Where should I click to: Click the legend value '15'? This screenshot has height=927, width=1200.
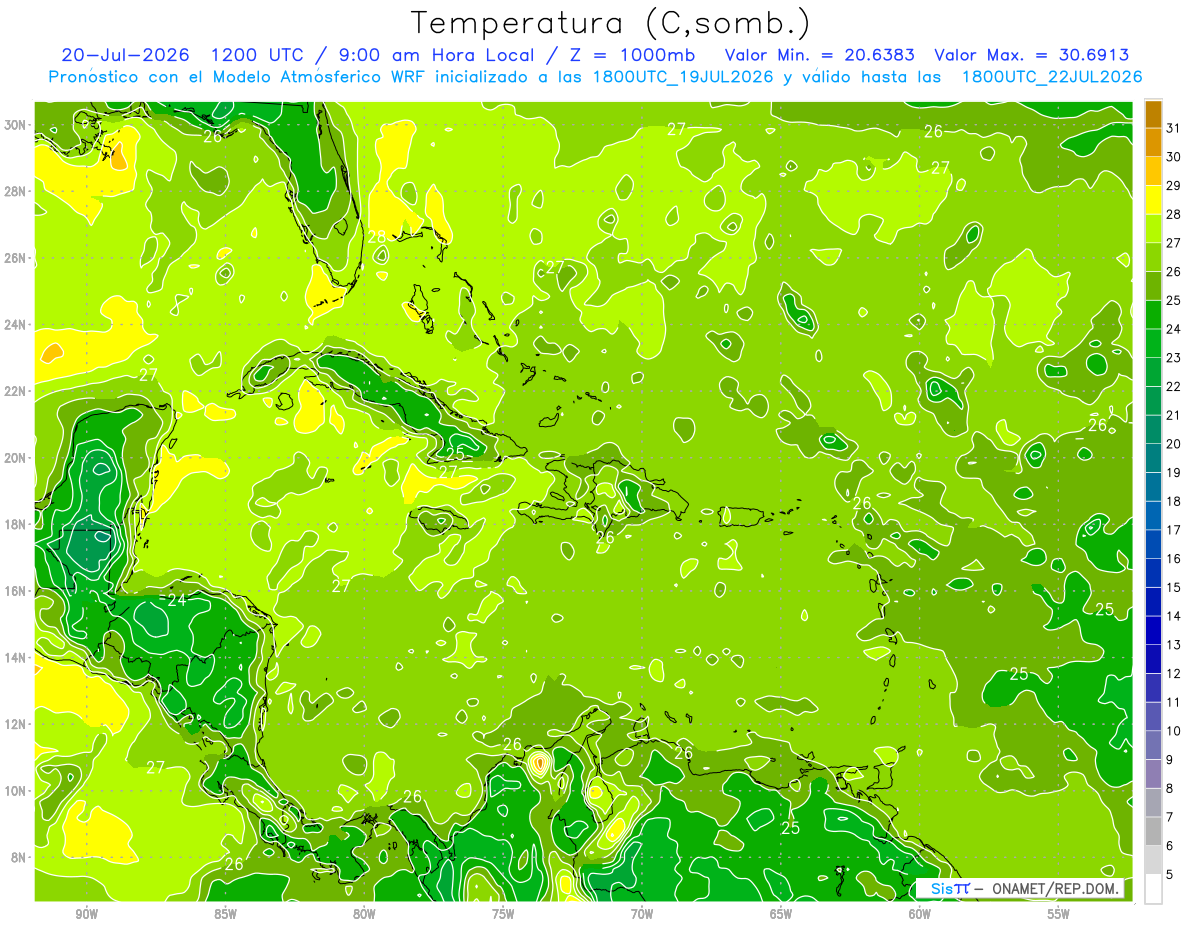click(1174, 587)
